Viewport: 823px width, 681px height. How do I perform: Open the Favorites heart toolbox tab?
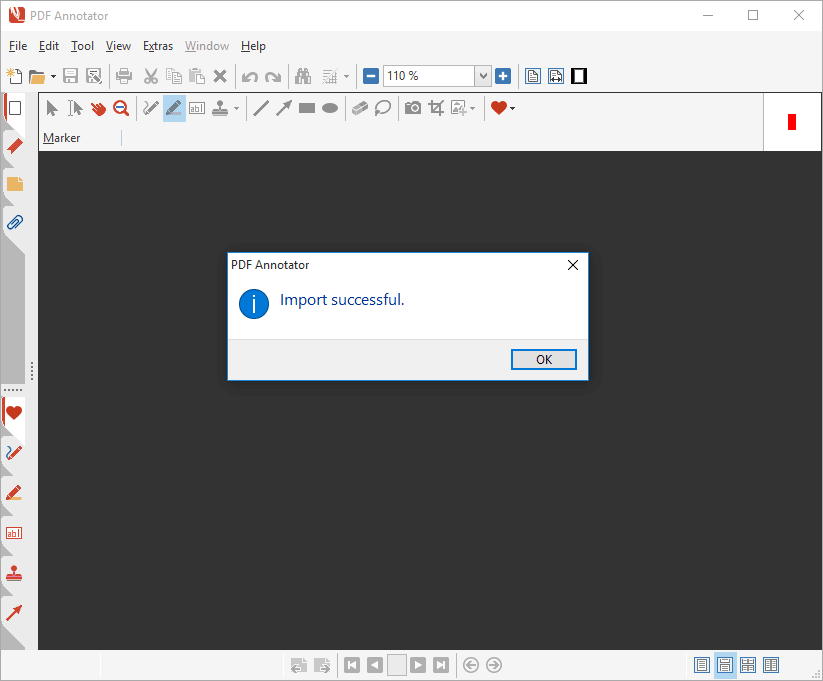14,413
